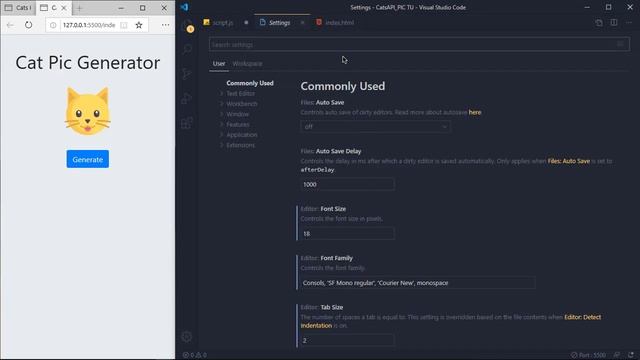Open reading view icon in address bar

click(124, 25)
